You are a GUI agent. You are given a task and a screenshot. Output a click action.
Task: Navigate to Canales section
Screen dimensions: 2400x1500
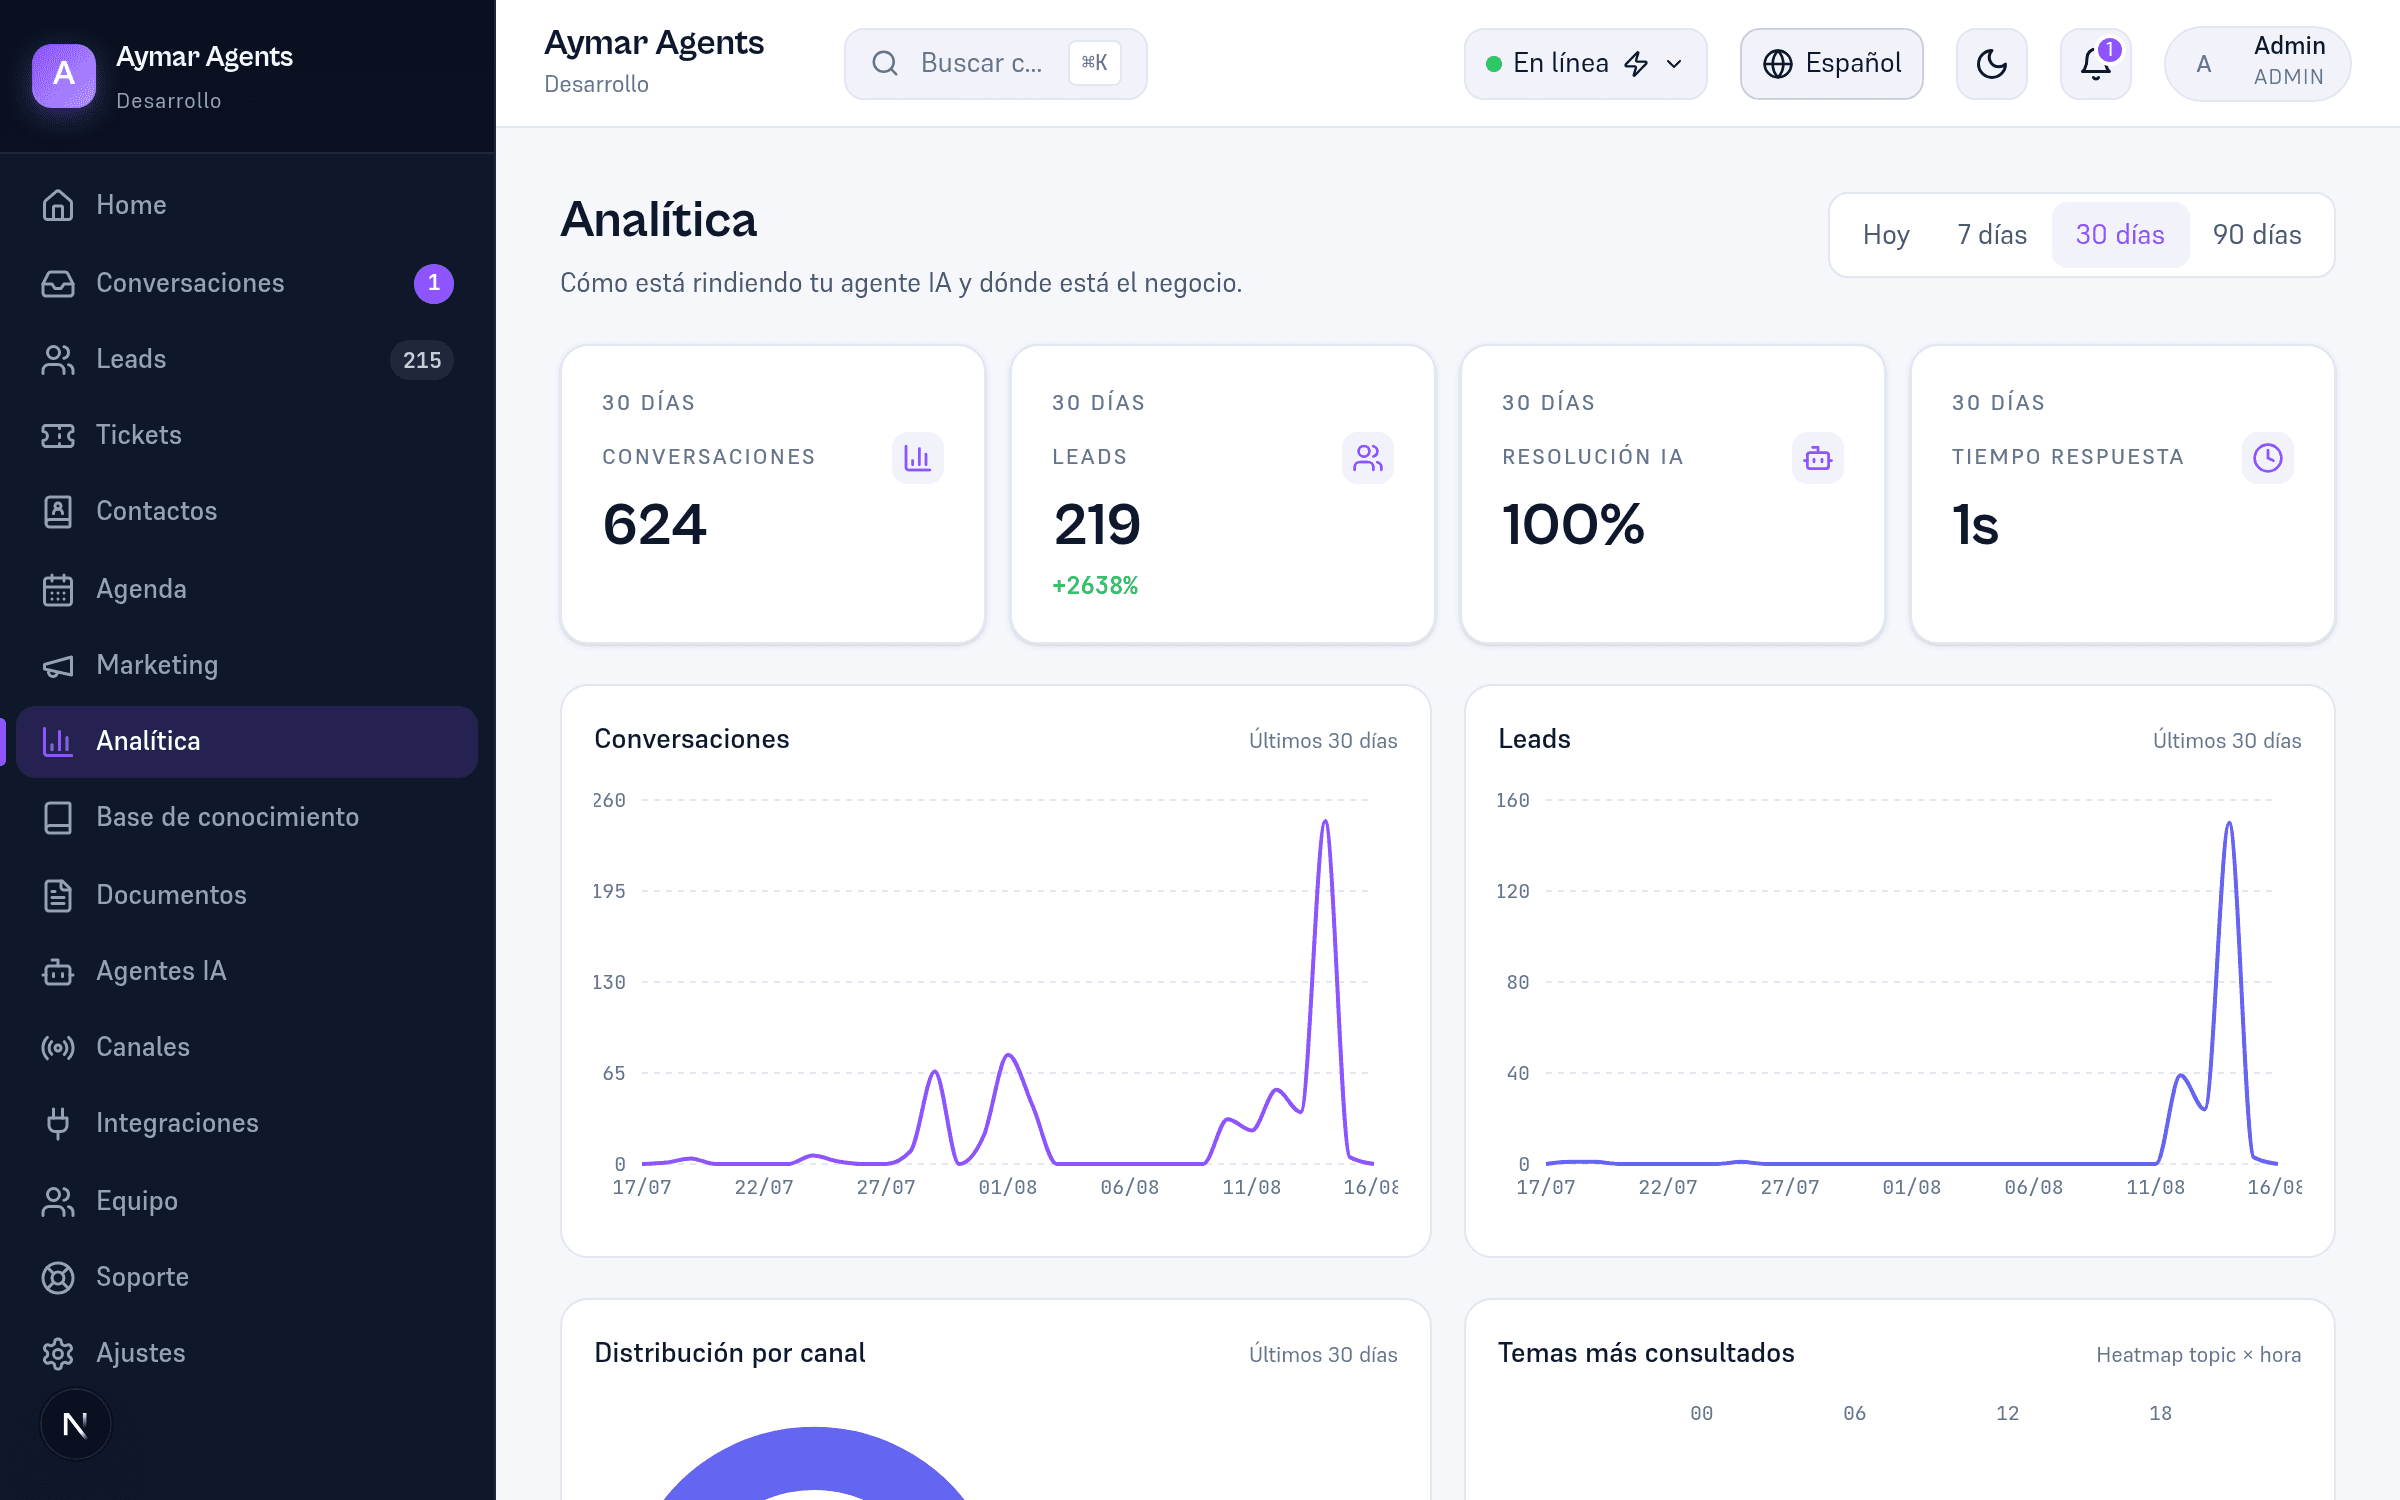(x=247, y=1047)
